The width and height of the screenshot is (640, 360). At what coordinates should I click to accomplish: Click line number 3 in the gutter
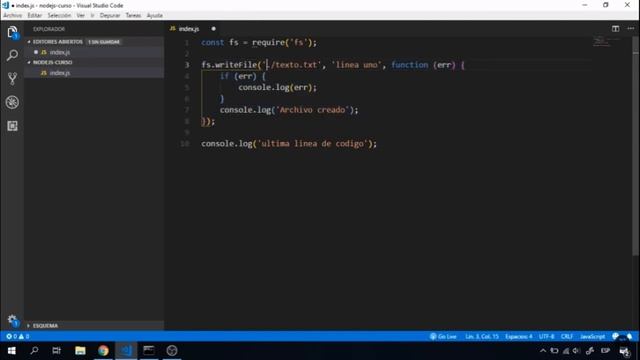[x=187, y=65]
